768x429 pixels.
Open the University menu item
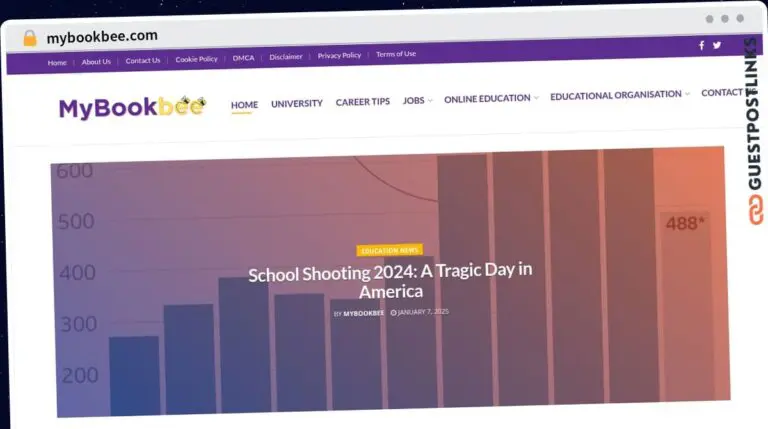pyautogui.click(x=297, y=103)
